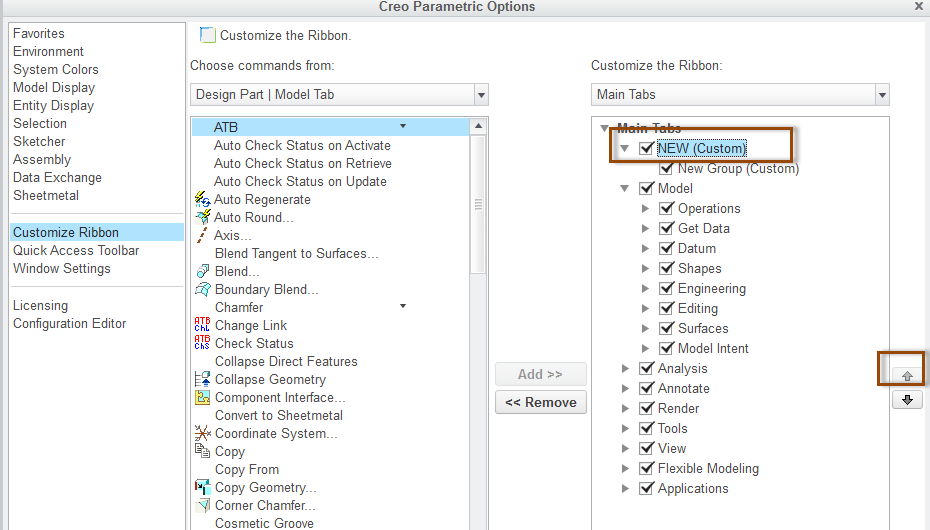This screenshot has width=930, height=530.
Task: Toggle the Get Data group checkbox
Action: point(667,228)
